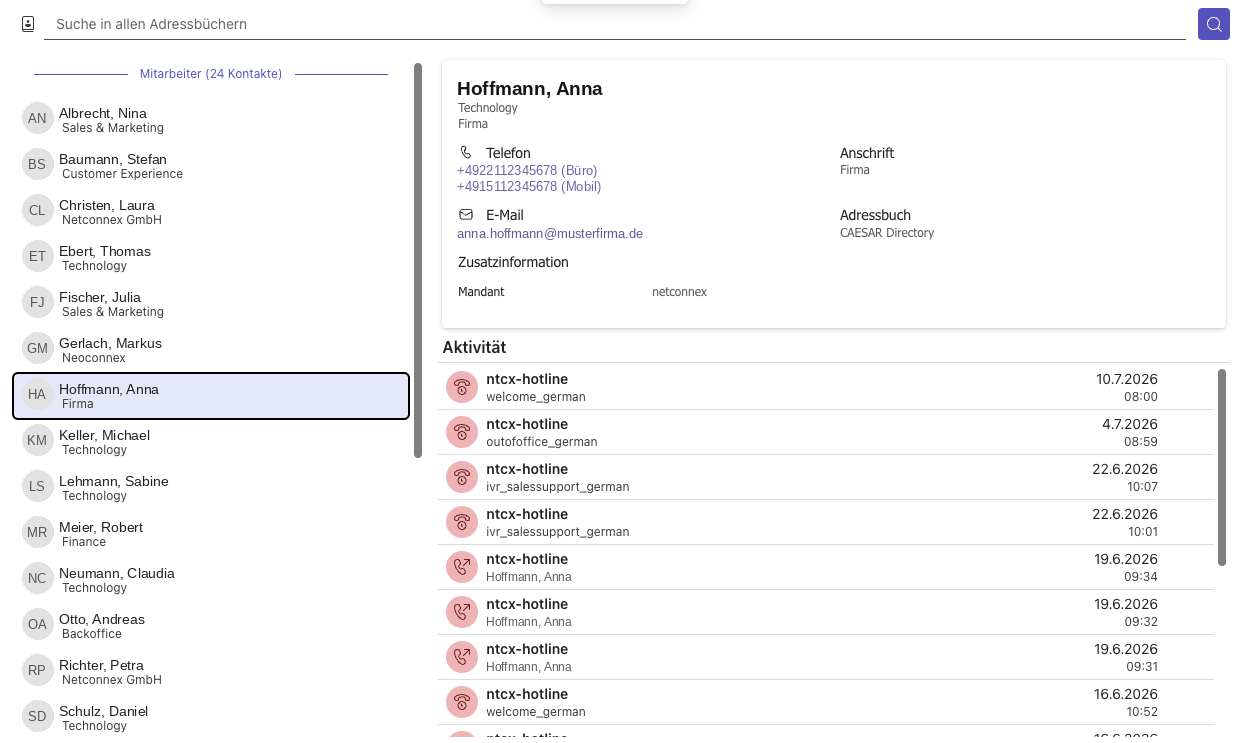Viewport: 1237px width, 743px height.
Task: Click the contact list scrollbar
Action: (418, 260)
